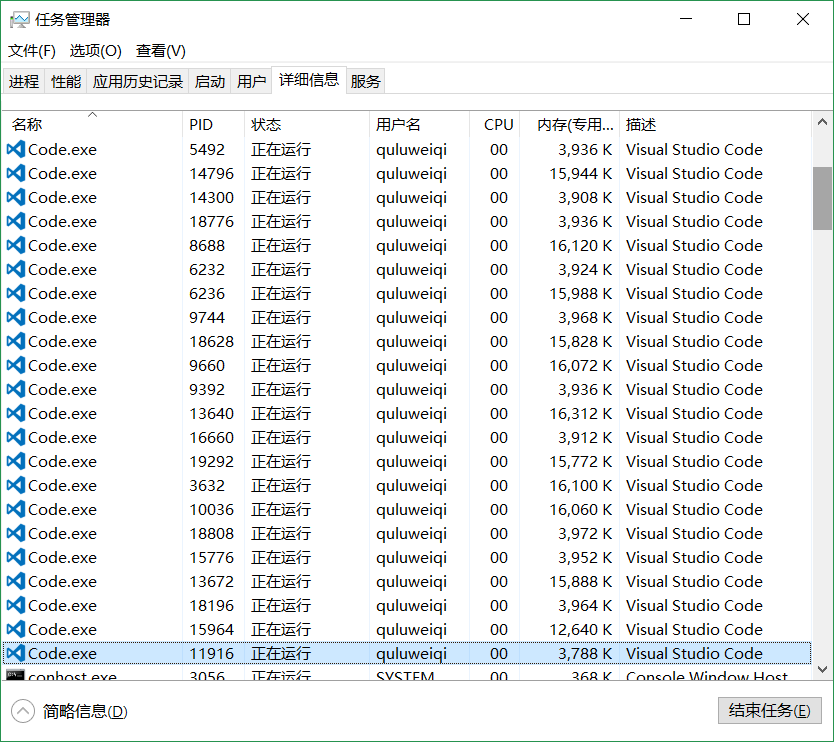Click the conhost.exe icon at the list bottom
Viewport: 834px width, 742px height.
coord(18,675)
